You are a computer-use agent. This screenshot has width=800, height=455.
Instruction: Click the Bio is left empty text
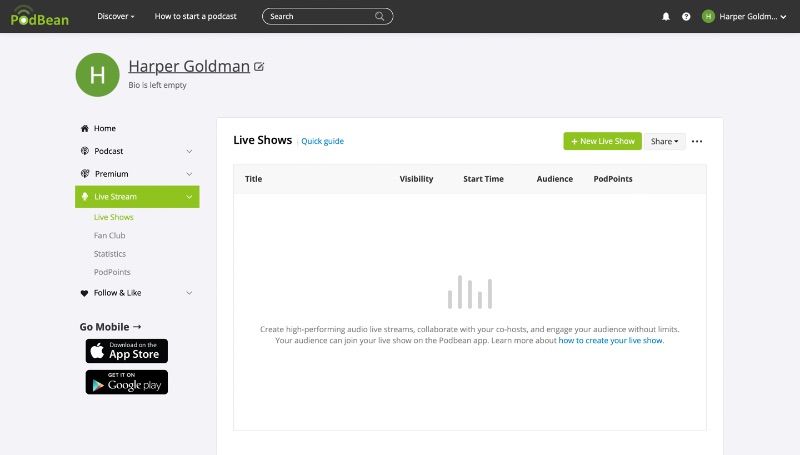click(x=157, y=85)
